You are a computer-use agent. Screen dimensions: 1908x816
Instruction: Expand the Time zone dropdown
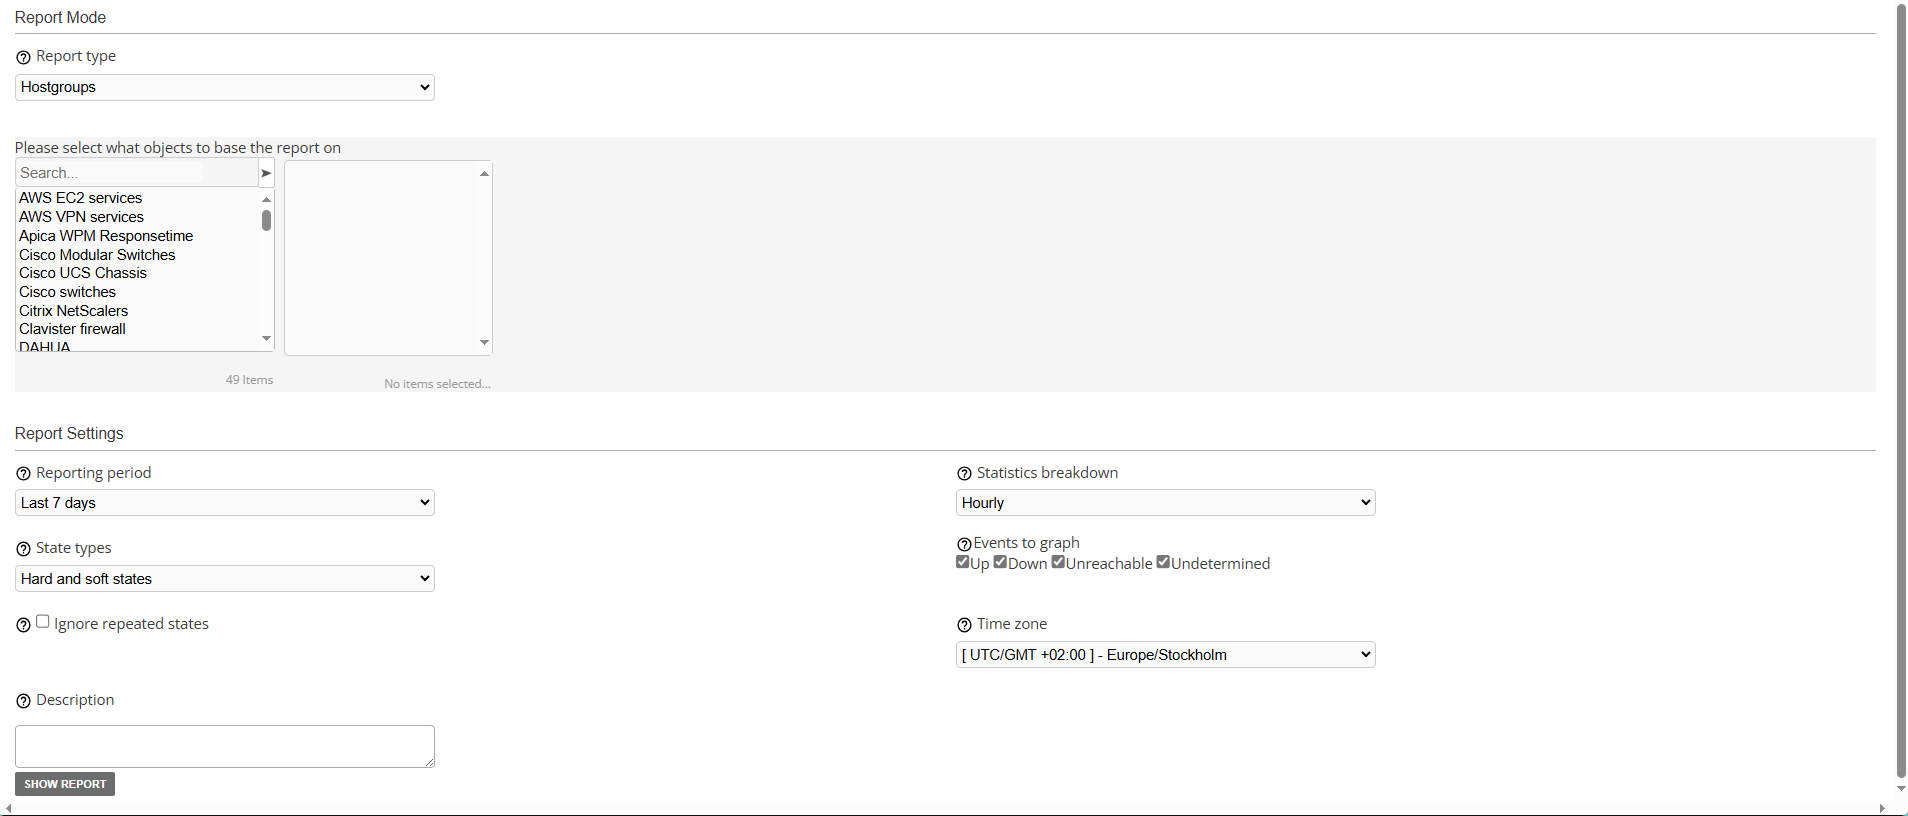pyautogui.click(x=1165, y=655)
